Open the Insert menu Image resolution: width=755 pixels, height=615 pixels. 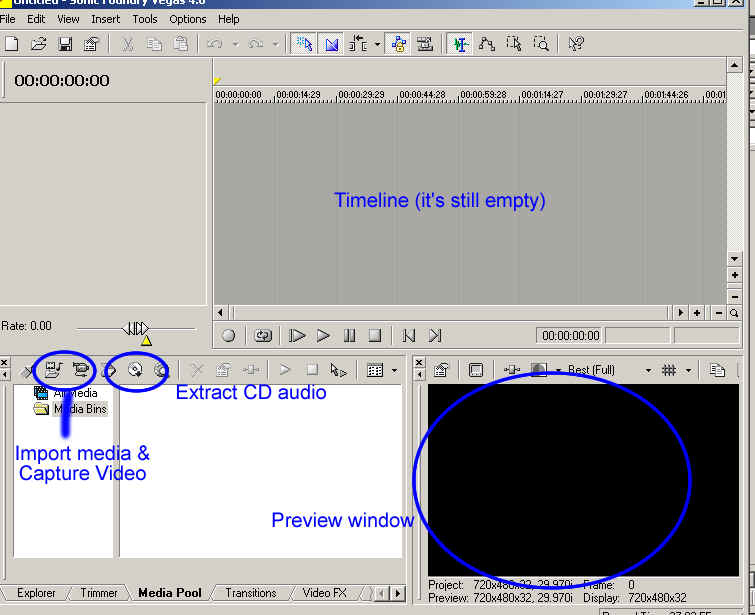[105, 19]
